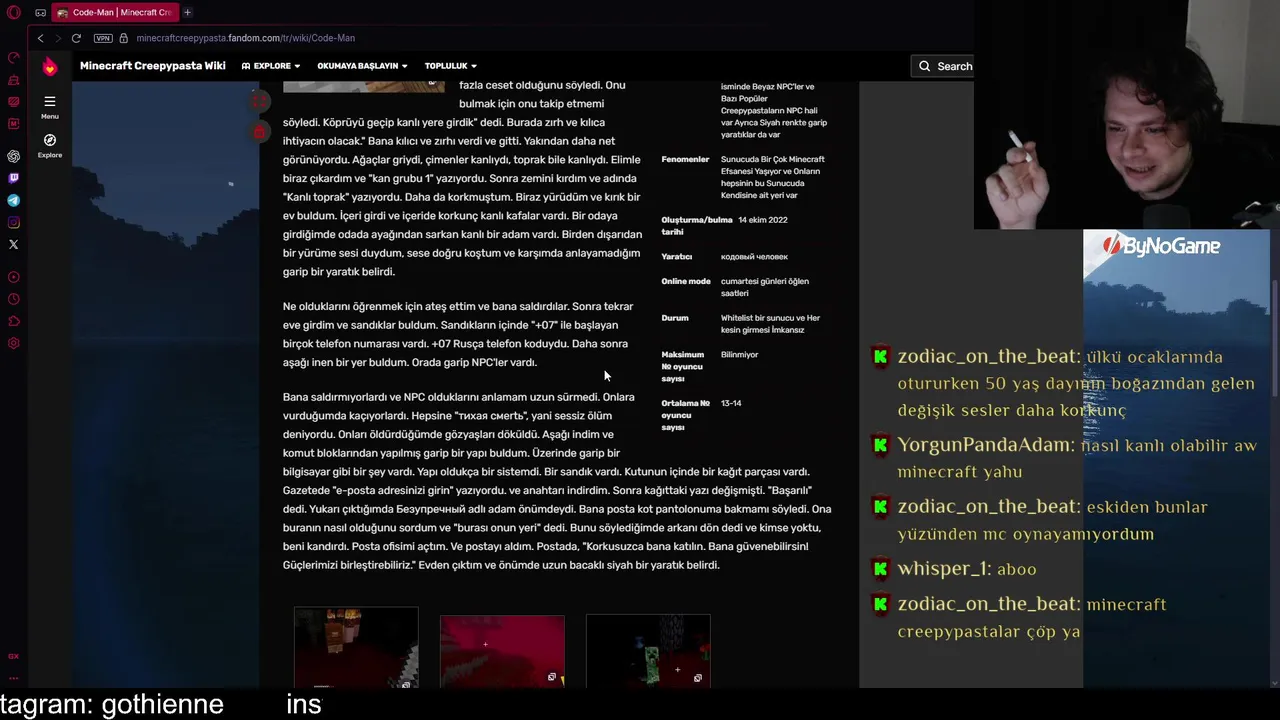1280x720 pixels.
Task: Click the infobox label 'Online mode'
Action: [x=686, y=282]
